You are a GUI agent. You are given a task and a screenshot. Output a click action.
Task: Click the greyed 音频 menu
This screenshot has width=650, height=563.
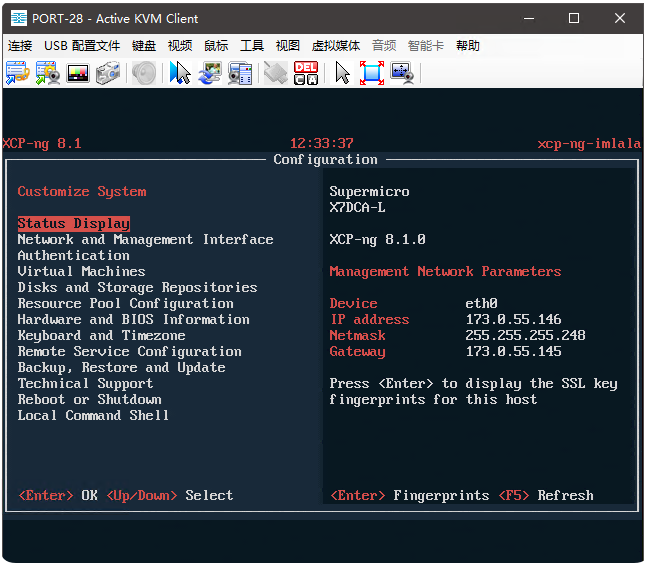click(x=384, y=46)
